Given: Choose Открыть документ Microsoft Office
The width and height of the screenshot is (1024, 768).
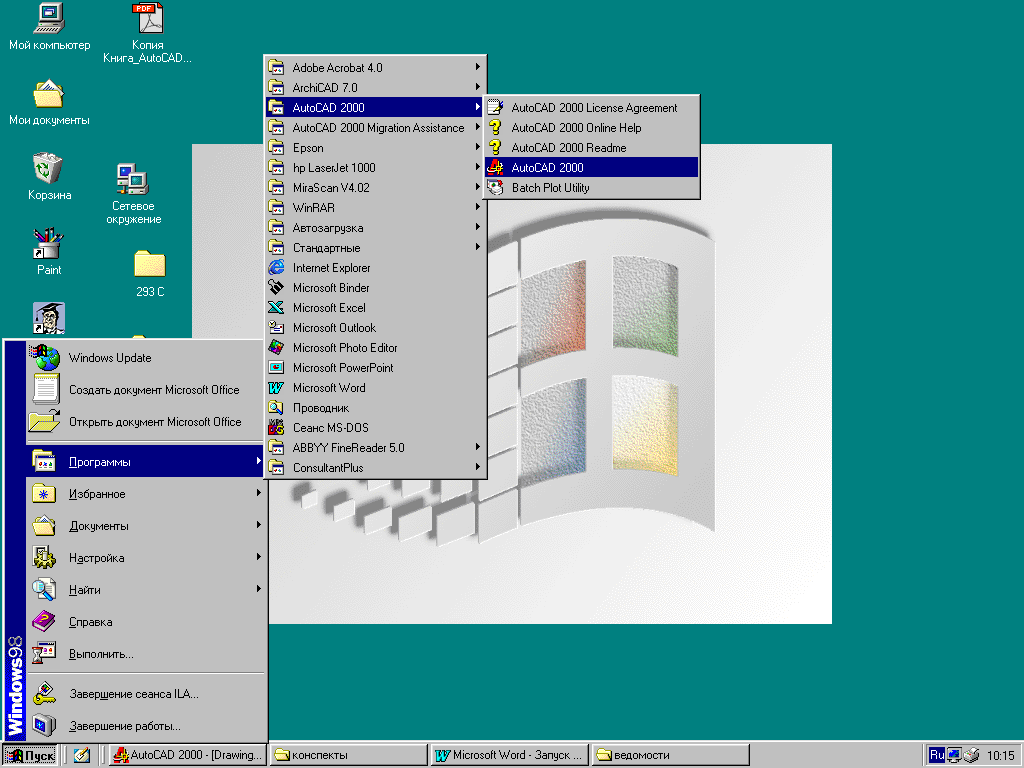Looking at the screenshot, I should coord(146,422).
